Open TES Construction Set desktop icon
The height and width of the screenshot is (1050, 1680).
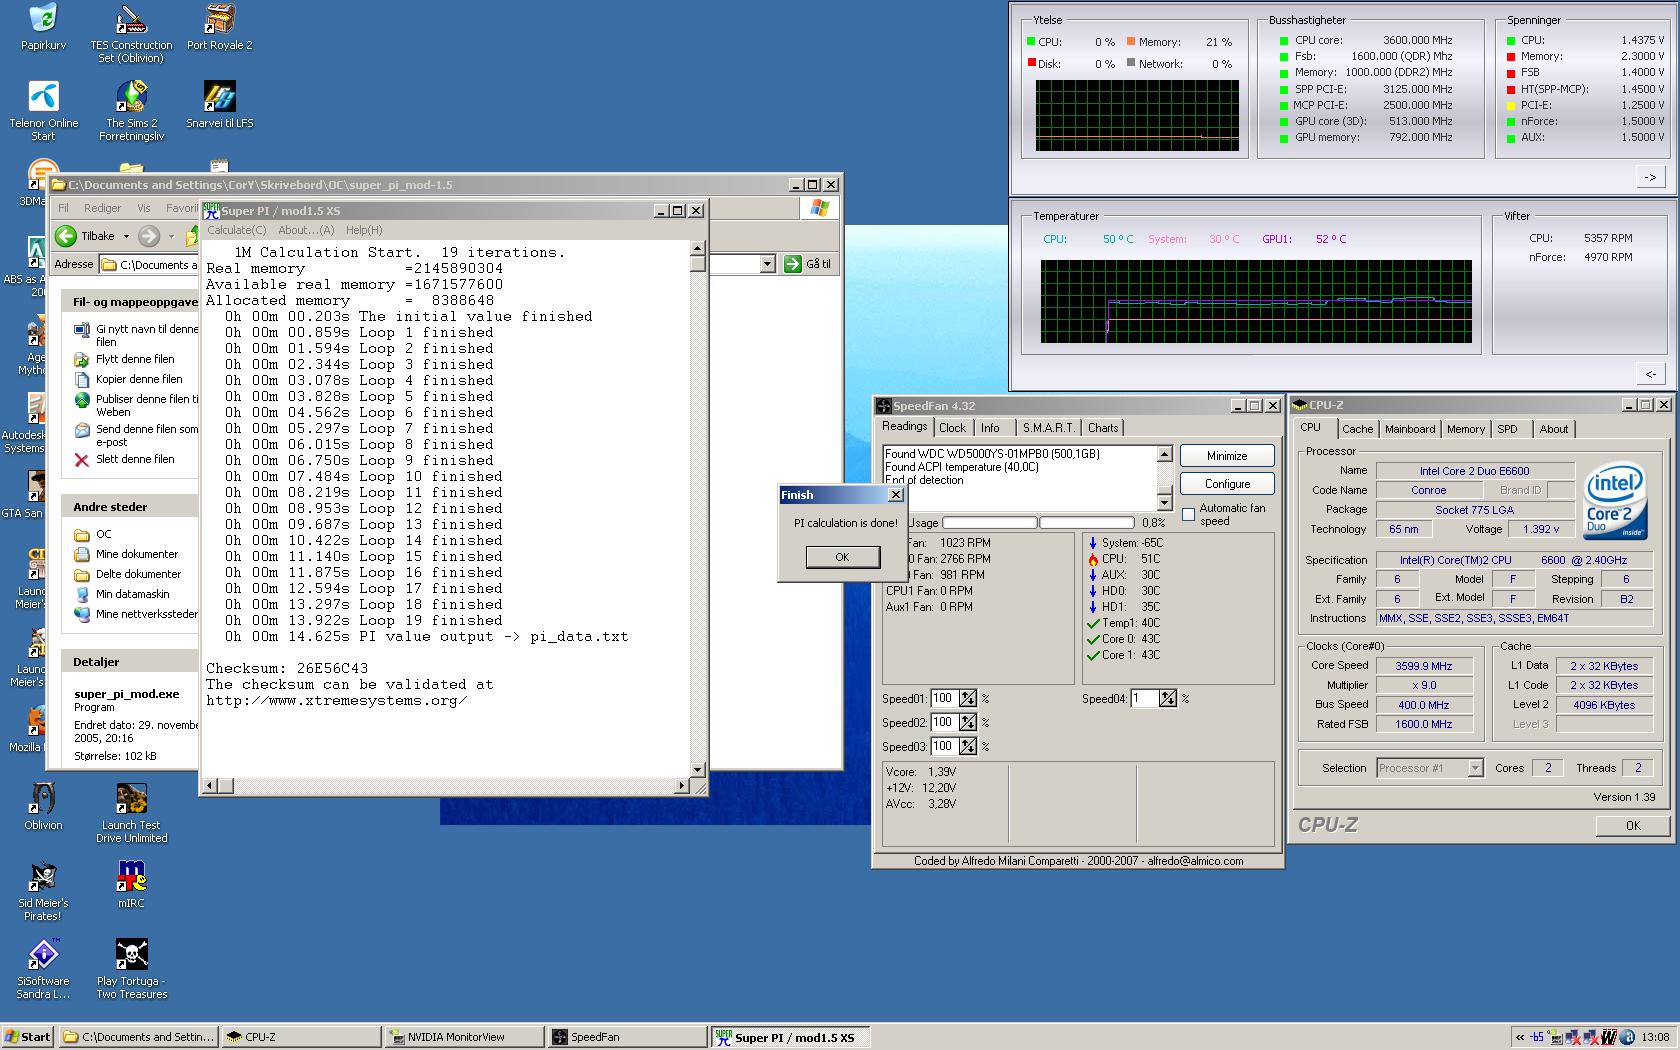[131, 33]
